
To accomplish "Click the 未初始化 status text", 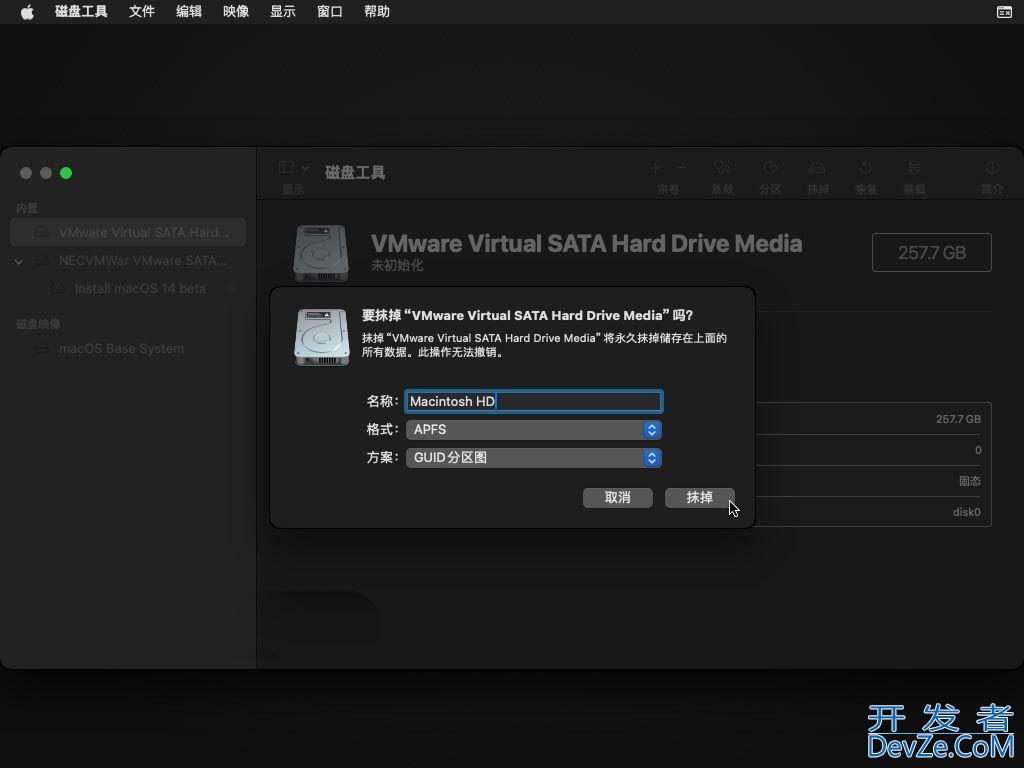I will [x=397, y=265].
